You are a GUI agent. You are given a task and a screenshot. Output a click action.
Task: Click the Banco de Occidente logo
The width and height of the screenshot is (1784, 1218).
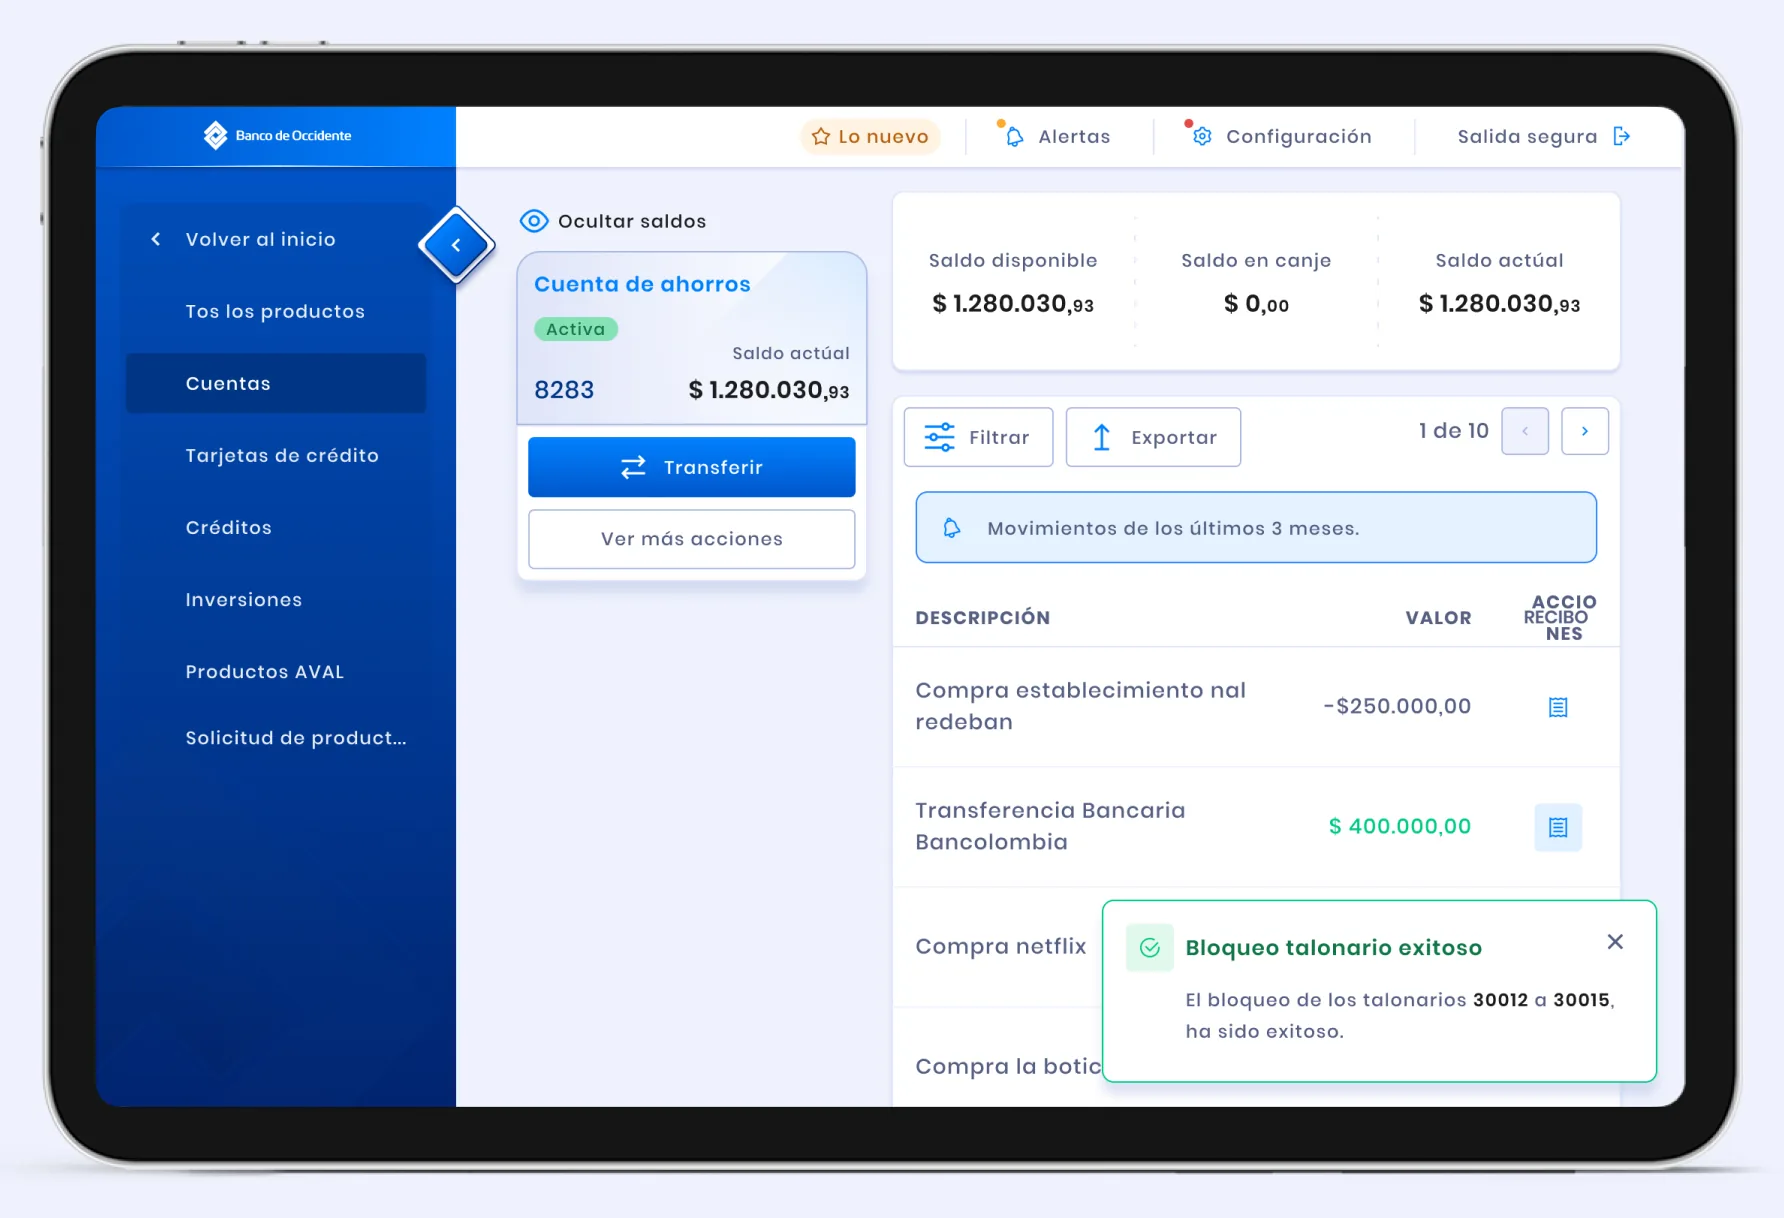(x=277, y=135)
